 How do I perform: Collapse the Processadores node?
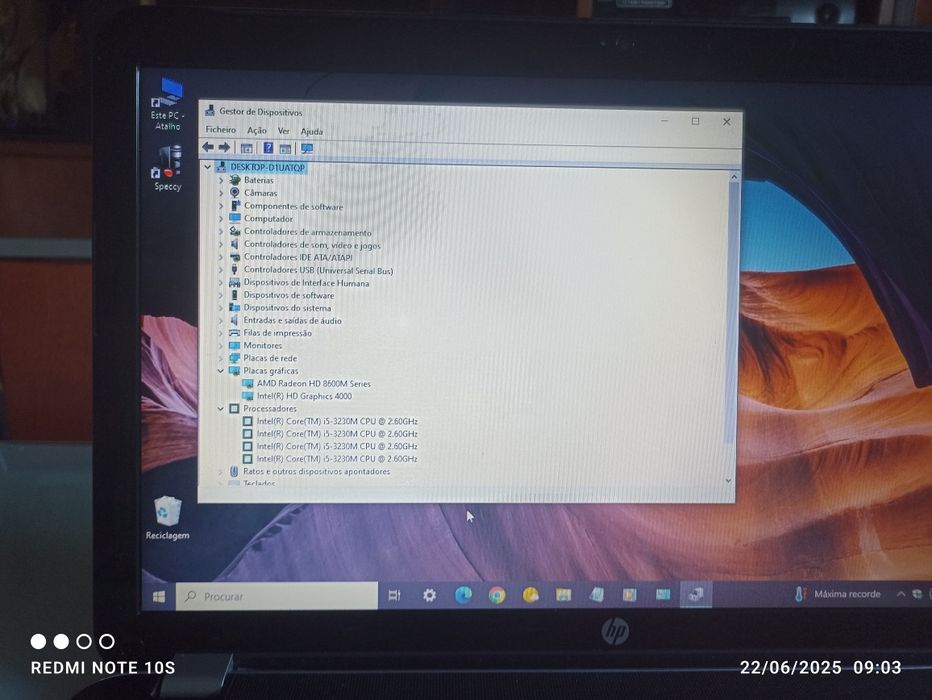point(221,409)
